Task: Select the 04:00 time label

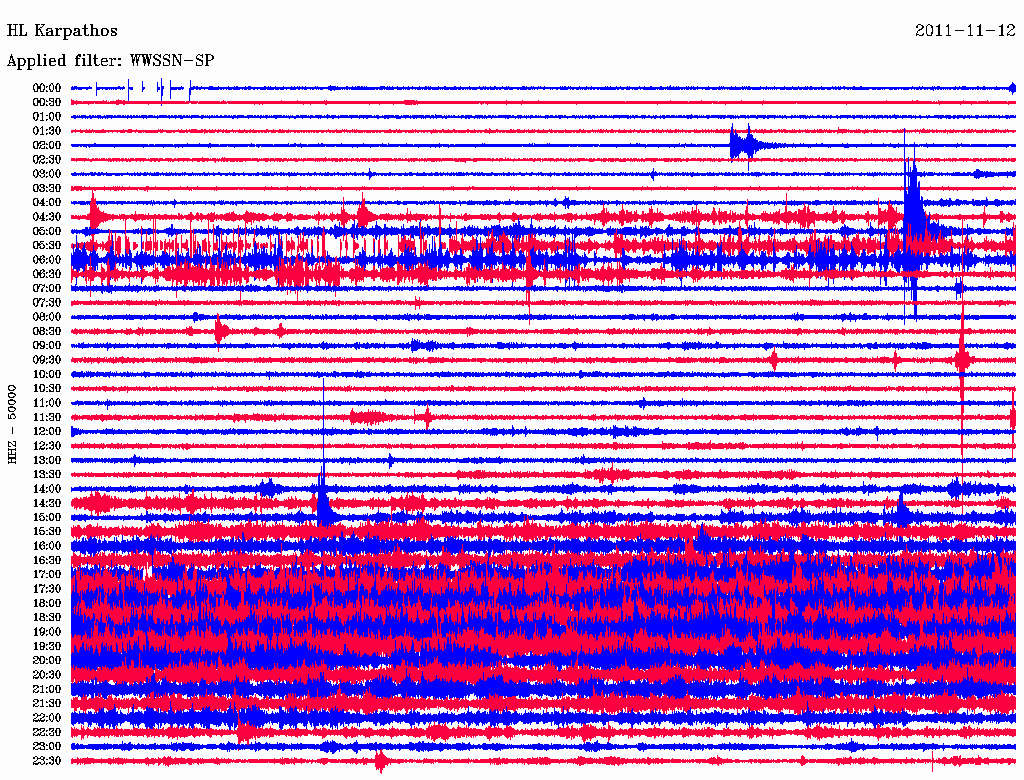Action: [x=47, y=203]
